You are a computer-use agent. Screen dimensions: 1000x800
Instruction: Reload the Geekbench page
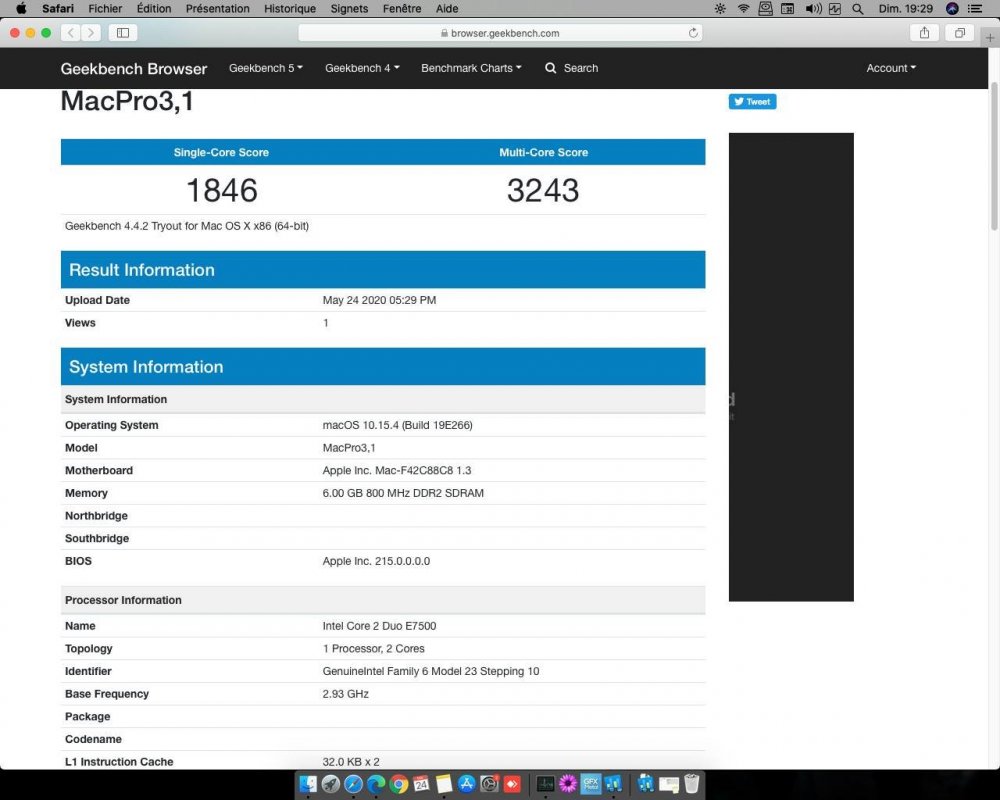(x=693, y=33)
